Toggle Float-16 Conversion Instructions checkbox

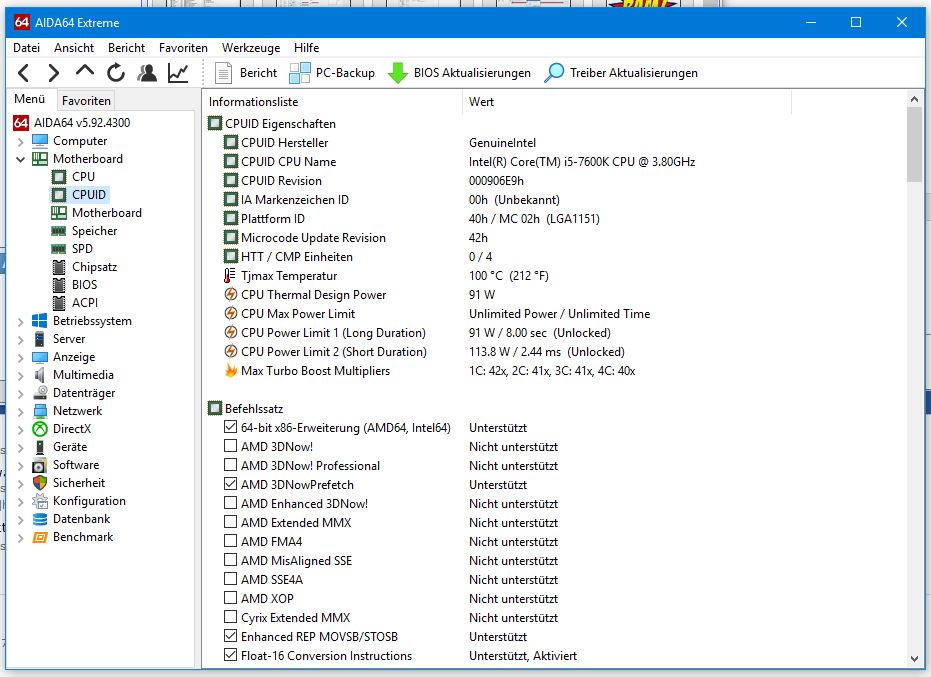[x=230, y=655]
